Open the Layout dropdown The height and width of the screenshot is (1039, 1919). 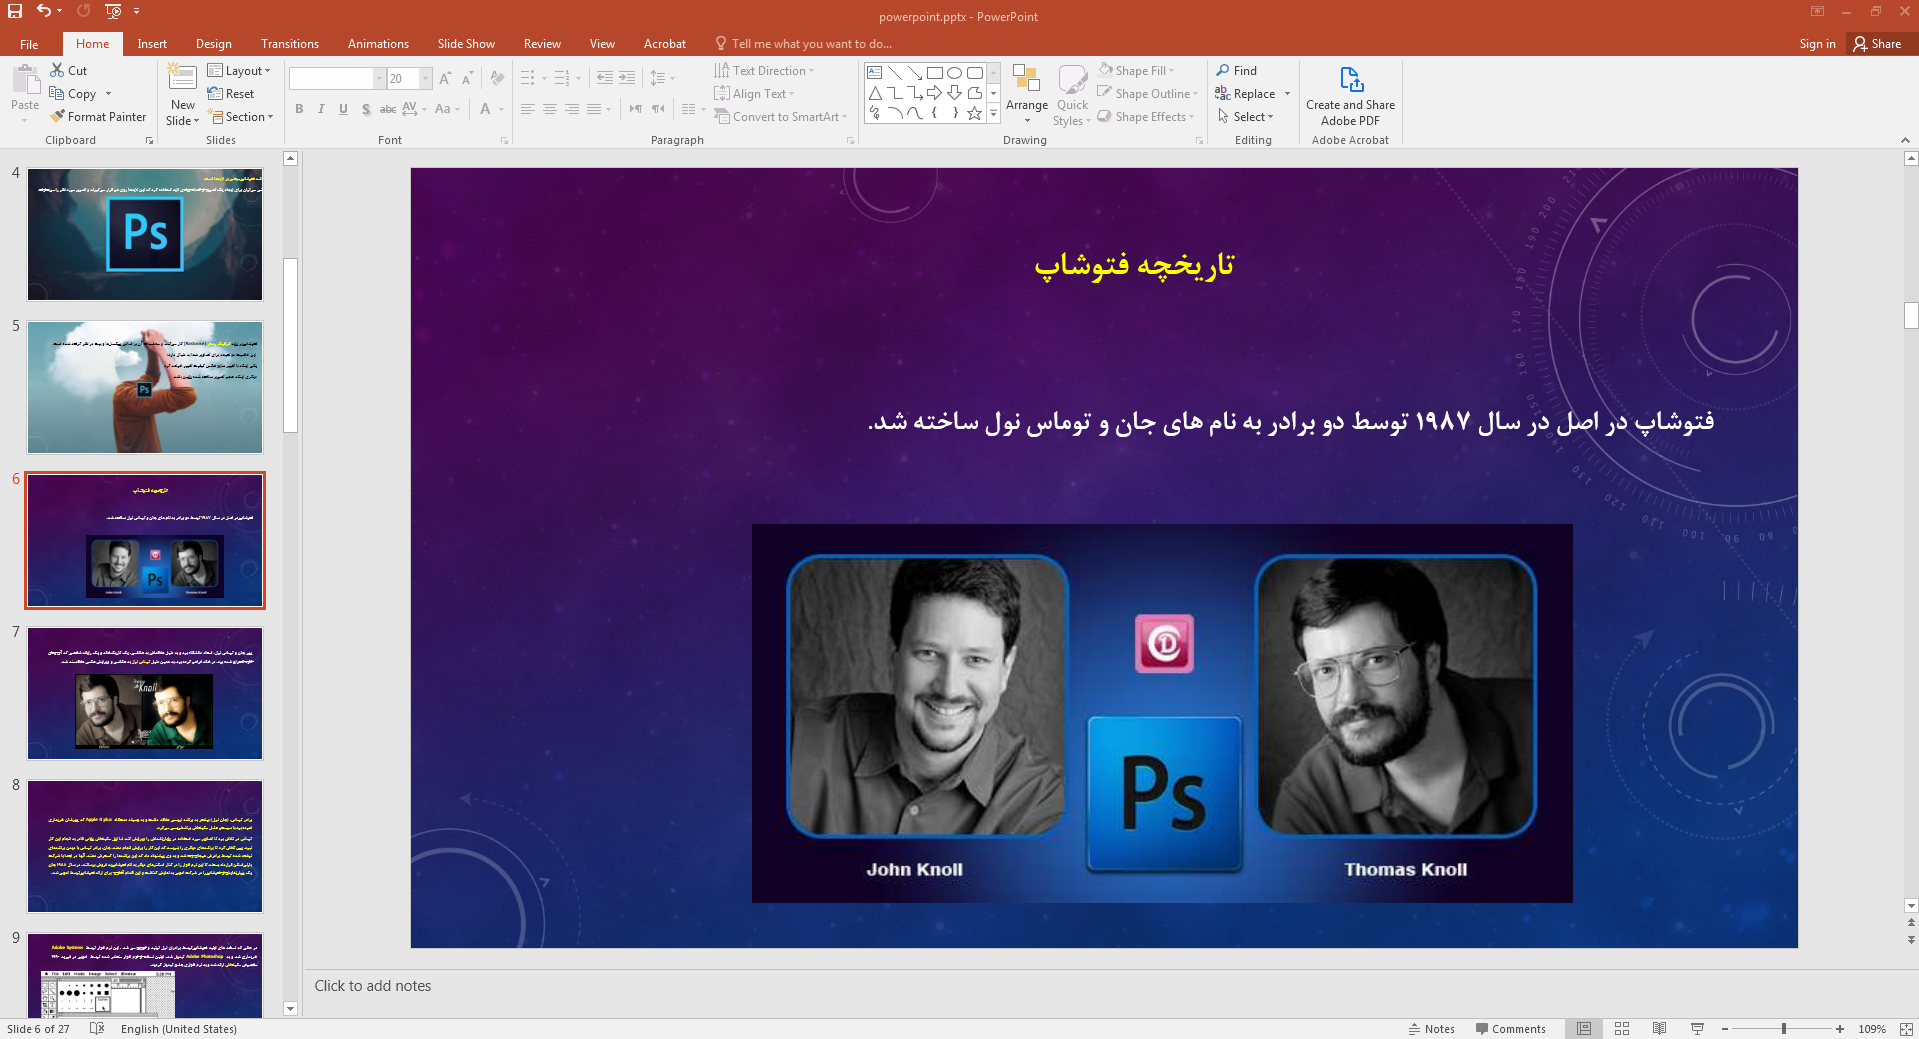click(239, 71)
